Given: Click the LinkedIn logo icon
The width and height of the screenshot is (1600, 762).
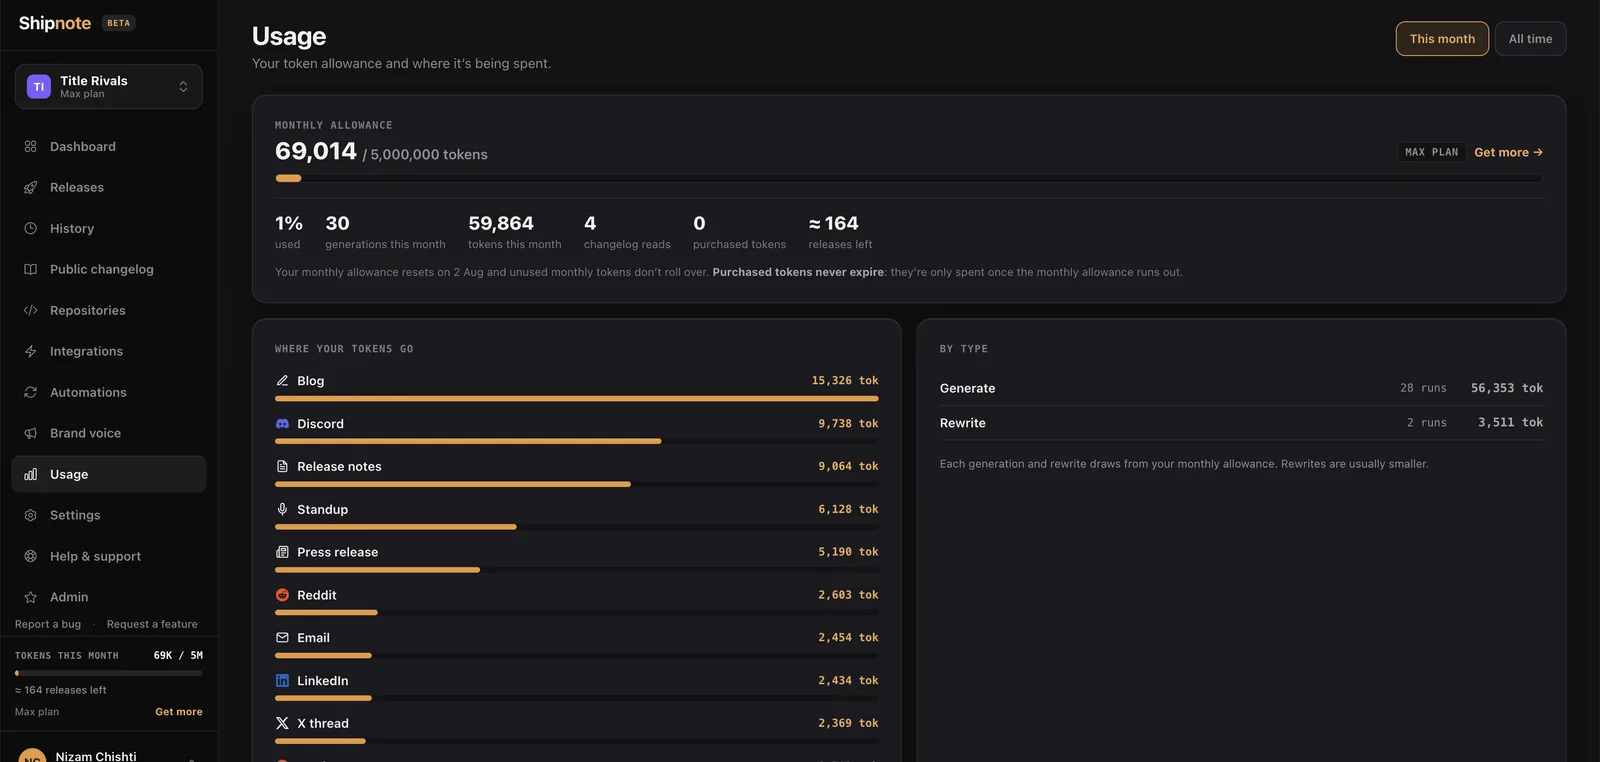Looking at the screenshot, I should (x=282, y=680).
